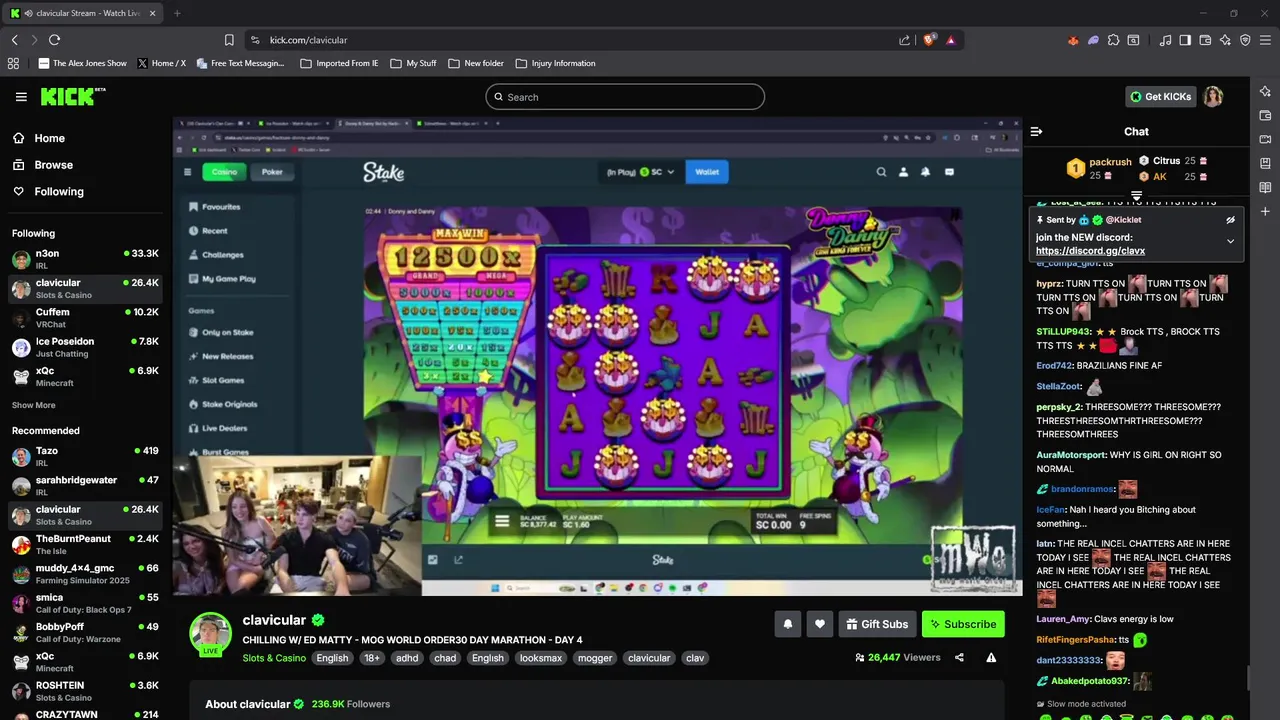Add item to browser side panel
Image resolution: width=1280 pixels, height=720 pixels.
[x=1266, y=211]
